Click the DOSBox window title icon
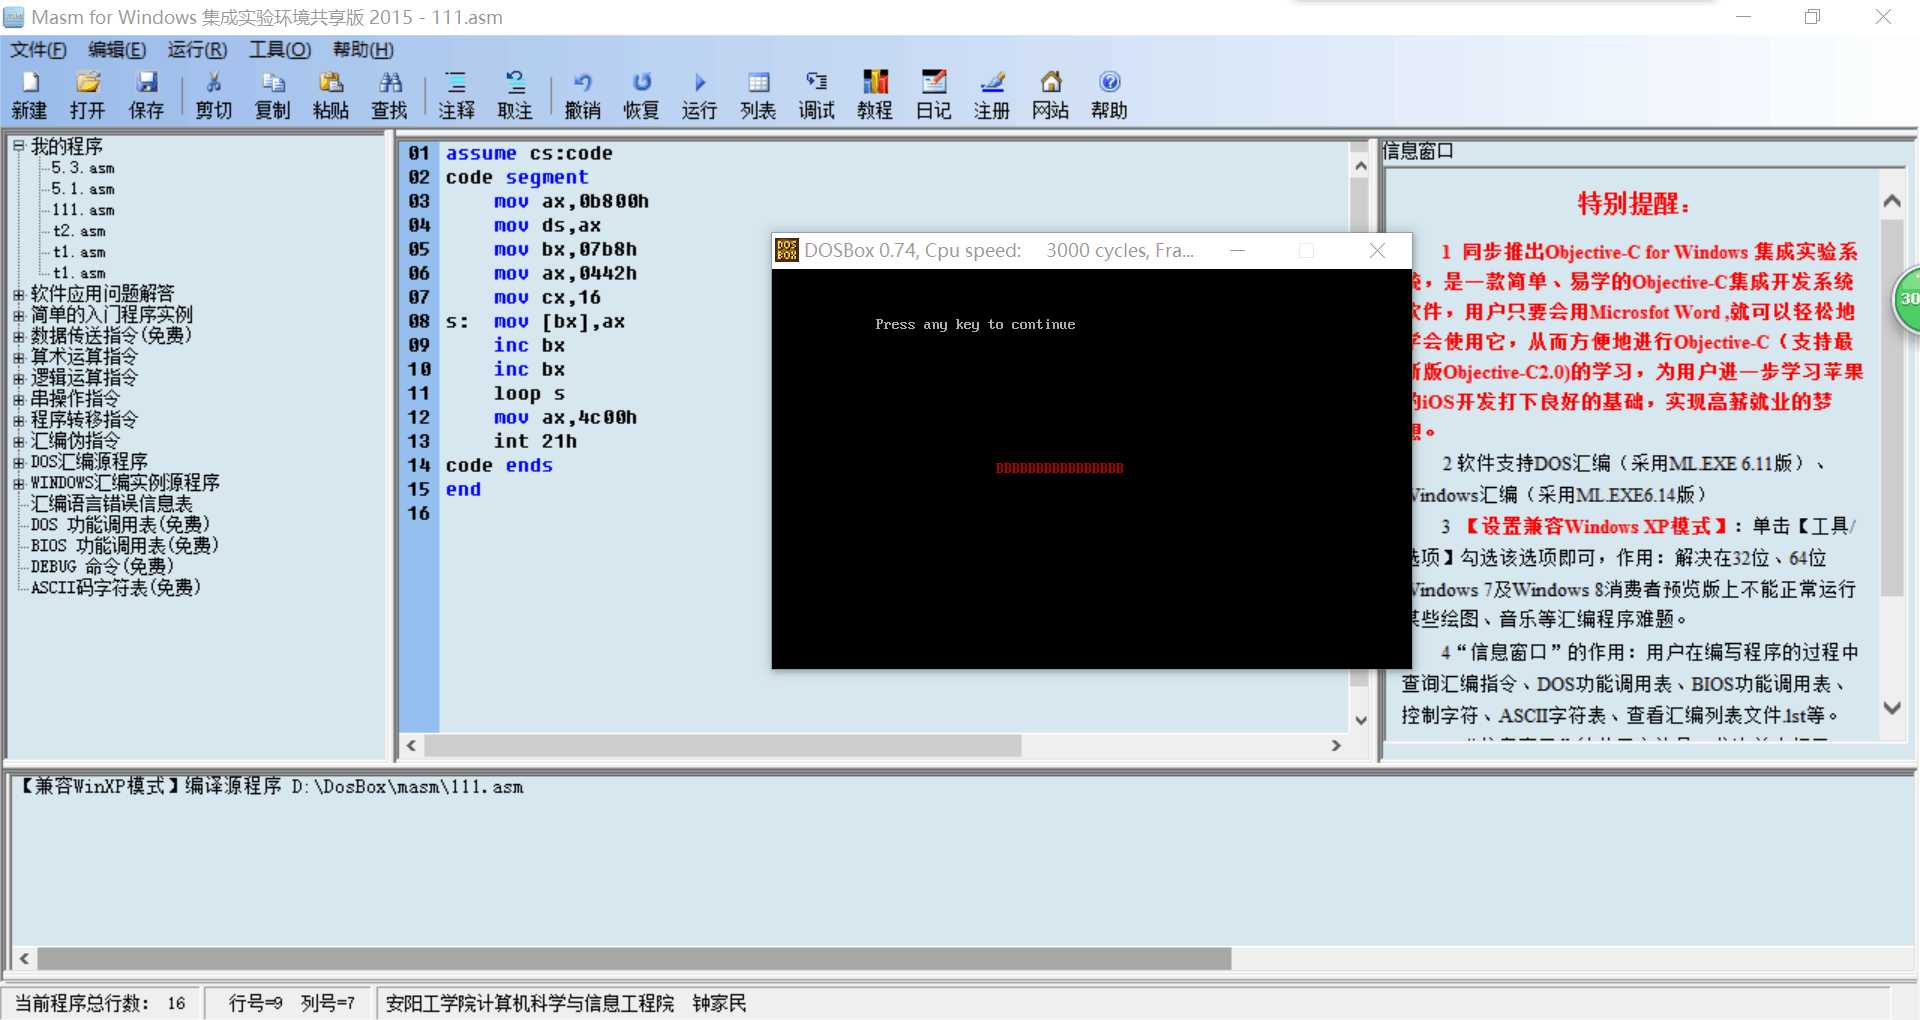1920x1020 pixels. pyautogui.click(x=787, y=250)
